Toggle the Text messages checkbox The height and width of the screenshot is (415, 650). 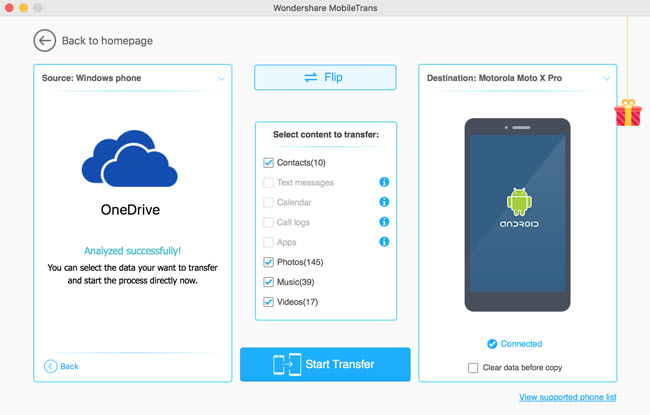[269, 182]
